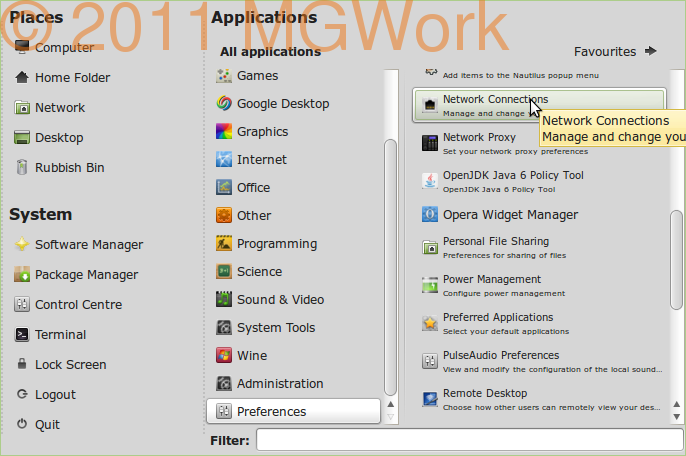The width and height of the screenshot is (686, 456).
Task: Select the System Tools category
Action: click(293, 327)
